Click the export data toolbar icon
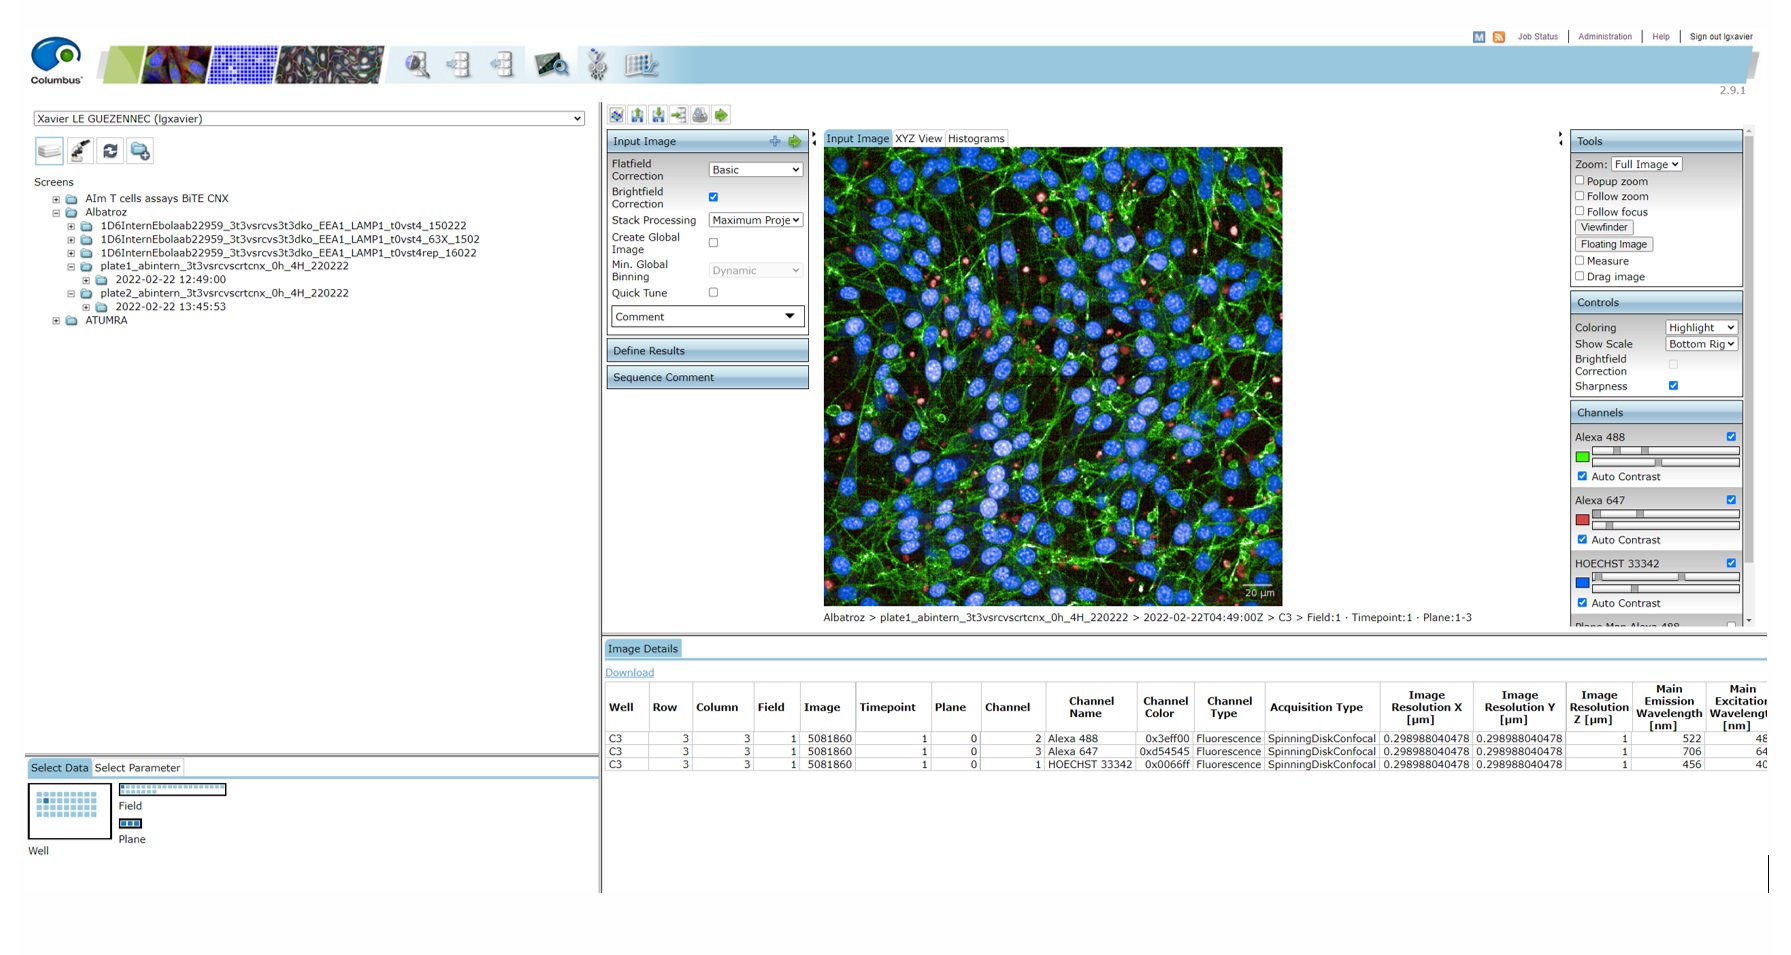The image size is (1791, 955). pos(502,65)
